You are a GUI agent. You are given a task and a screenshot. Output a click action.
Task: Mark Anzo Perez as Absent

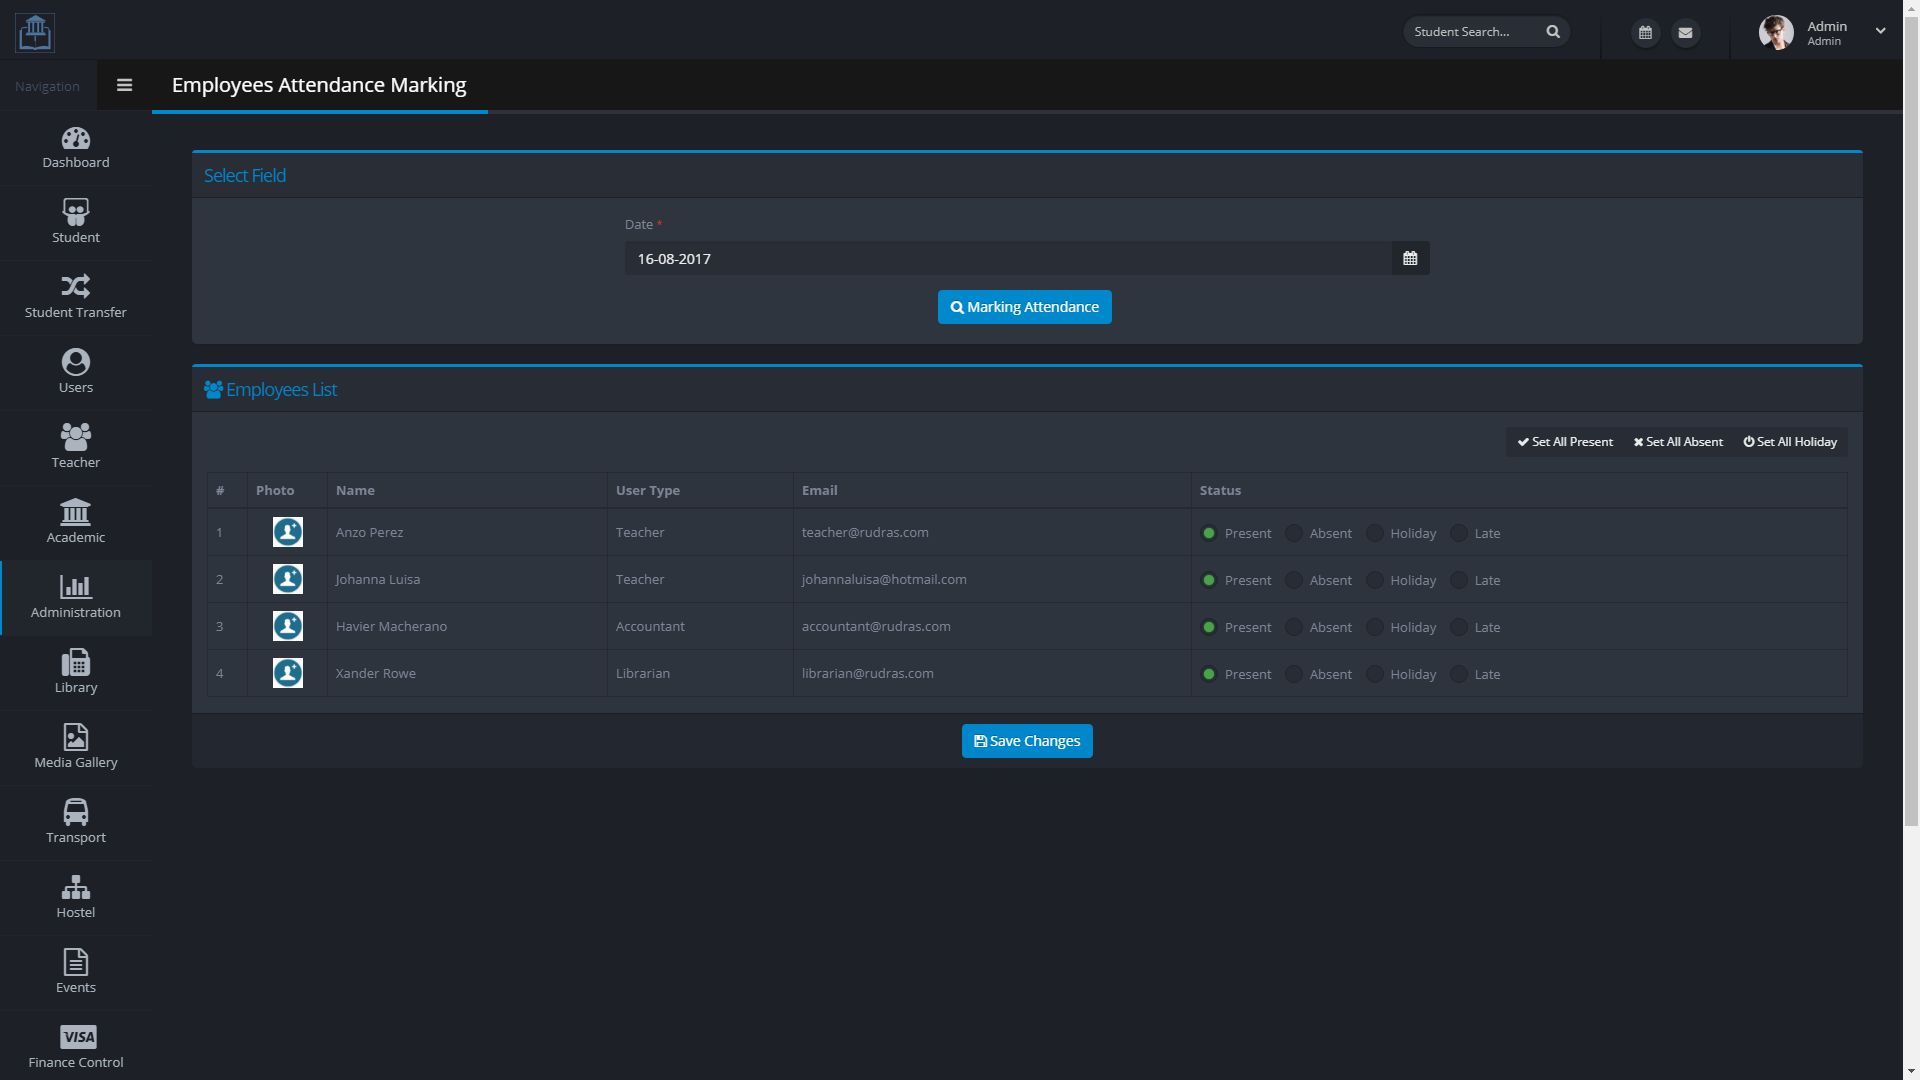pos(1294,533)
